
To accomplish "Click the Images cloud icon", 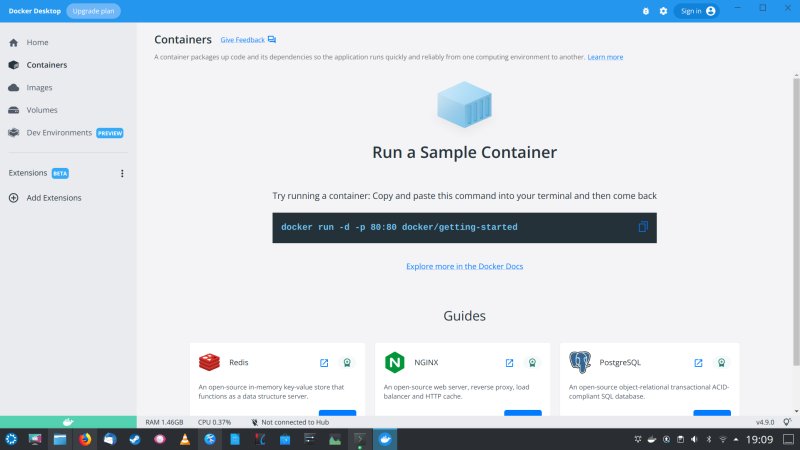I will [x=14, y=87].
